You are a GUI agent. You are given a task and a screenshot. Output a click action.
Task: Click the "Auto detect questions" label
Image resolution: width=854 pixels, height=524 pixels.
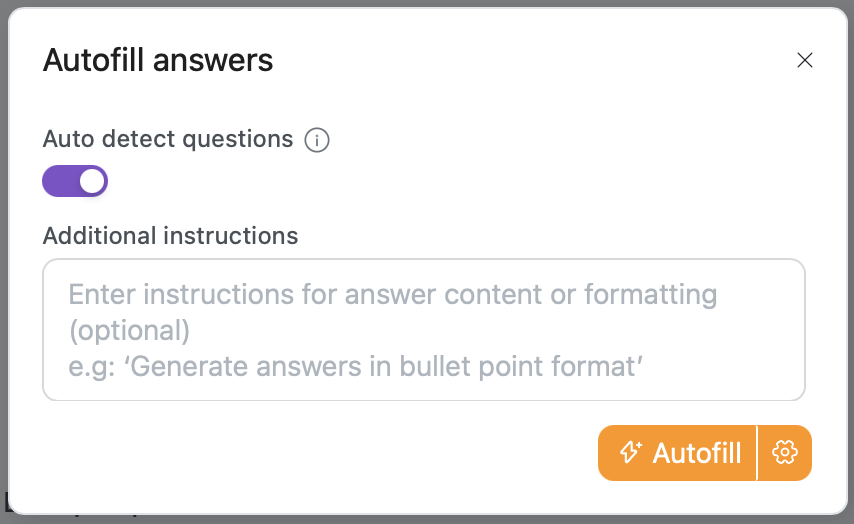coord(168,139)
